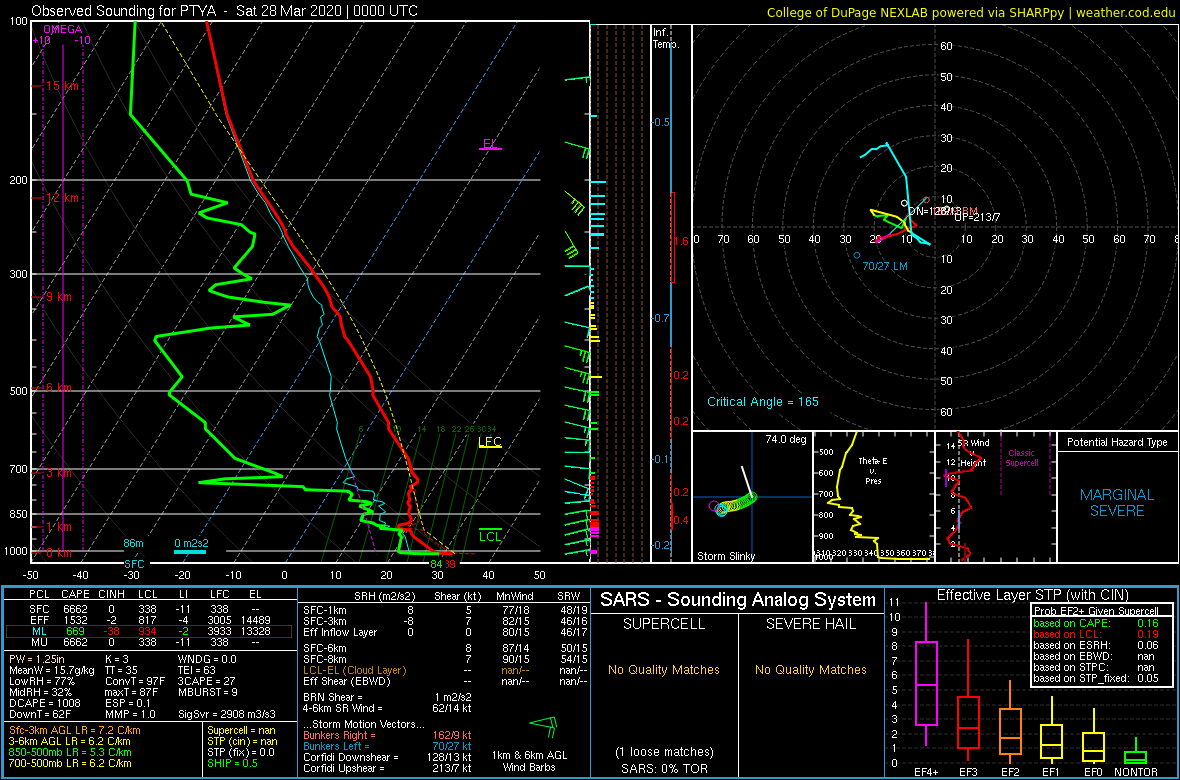Click the 'SARS: 0% TOR' text
Screen dimensions: 1180x780
tap(665, 767)
